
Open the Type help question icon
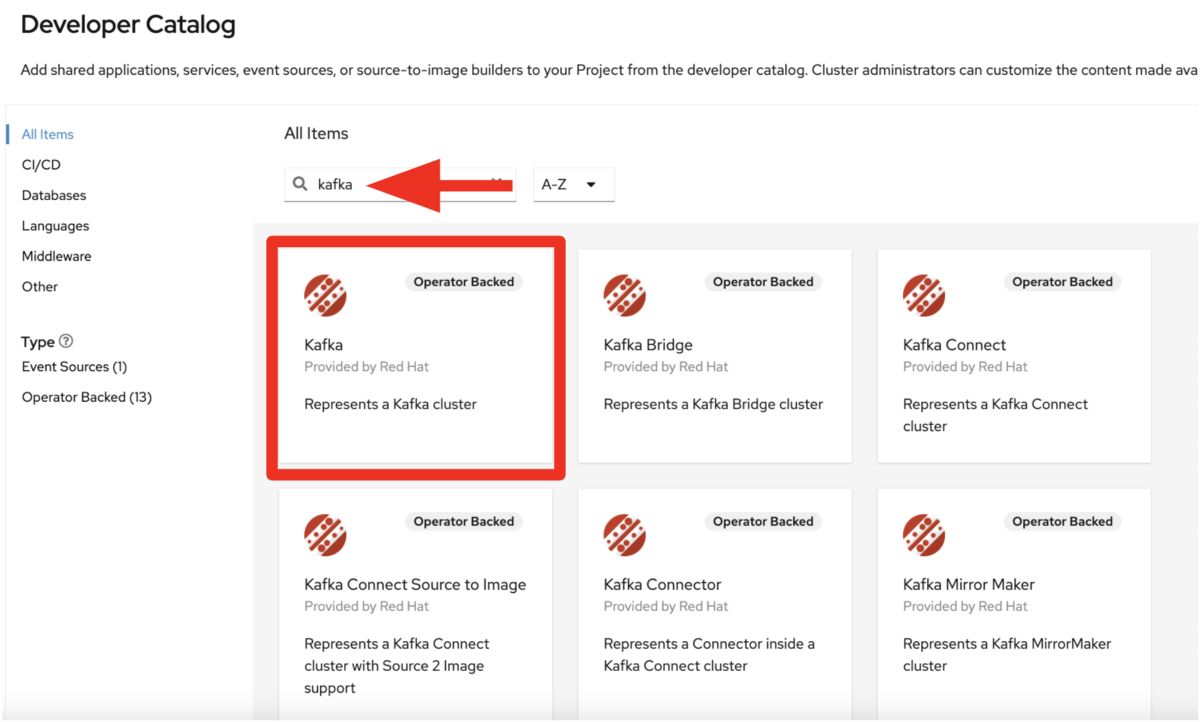66,341
